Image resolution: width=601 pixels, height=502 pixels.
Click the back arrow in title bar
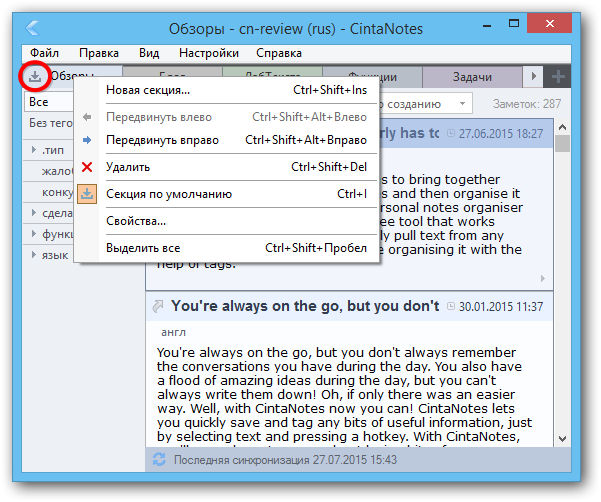pyautogui.click(x=32, y=28)
